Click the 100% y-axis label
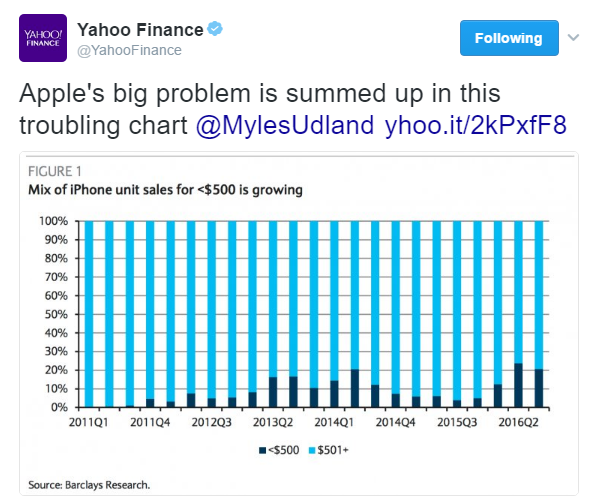 (54, 221)
